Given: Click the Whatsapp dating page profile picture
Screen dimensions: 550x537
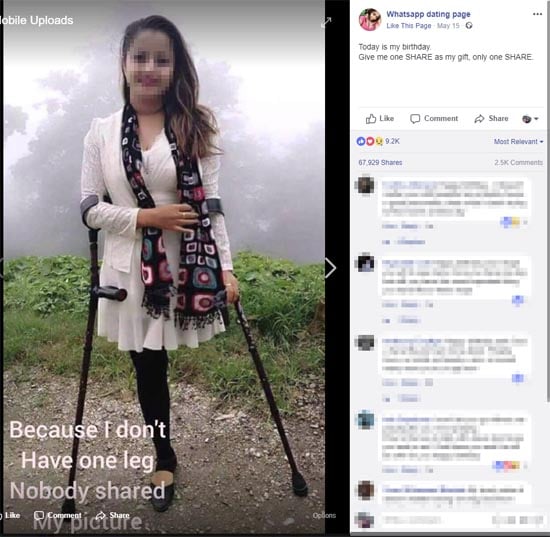Looking at the screenshot, I should click(x=370, y=20).
